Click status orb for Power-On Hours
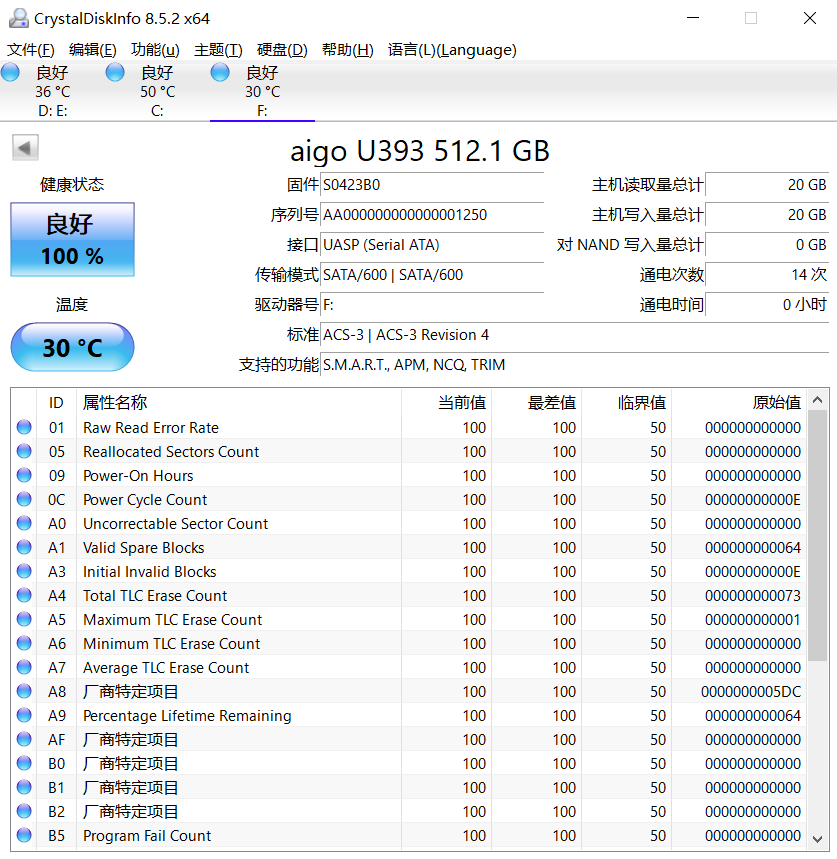 click(24, 475)
